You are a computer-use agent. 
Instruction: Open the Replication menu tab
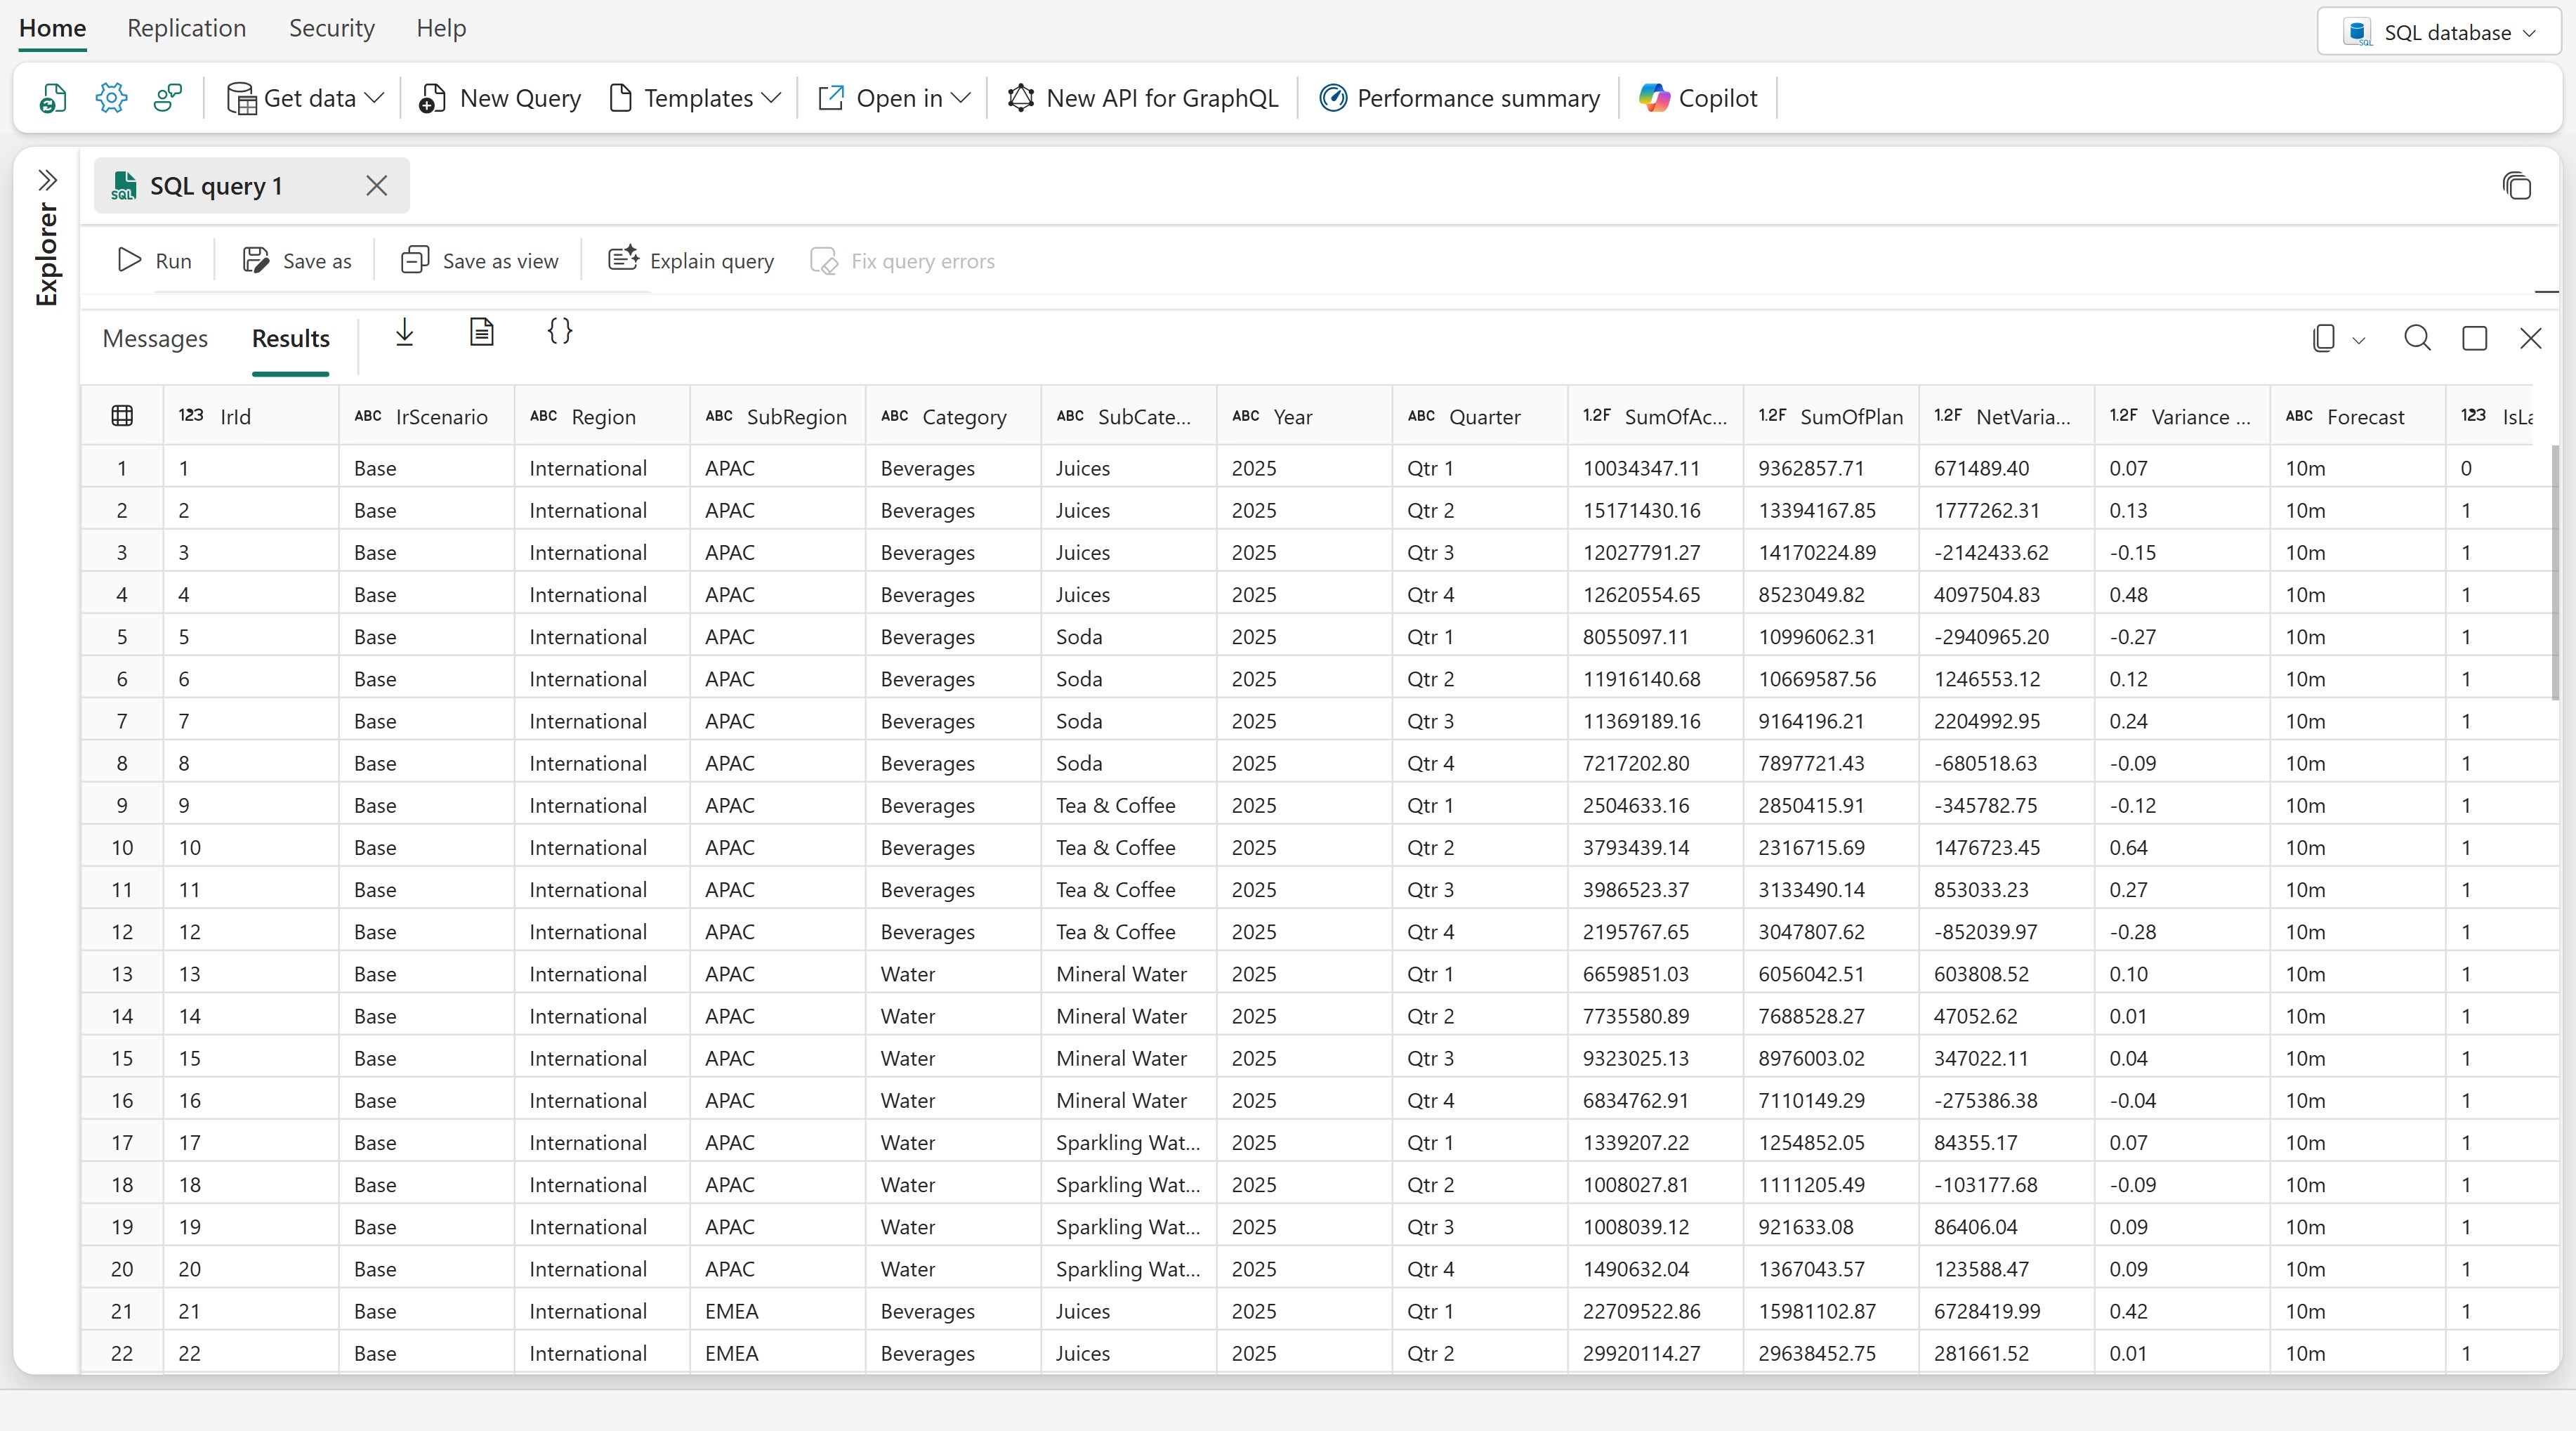click(x=187, y=28)
